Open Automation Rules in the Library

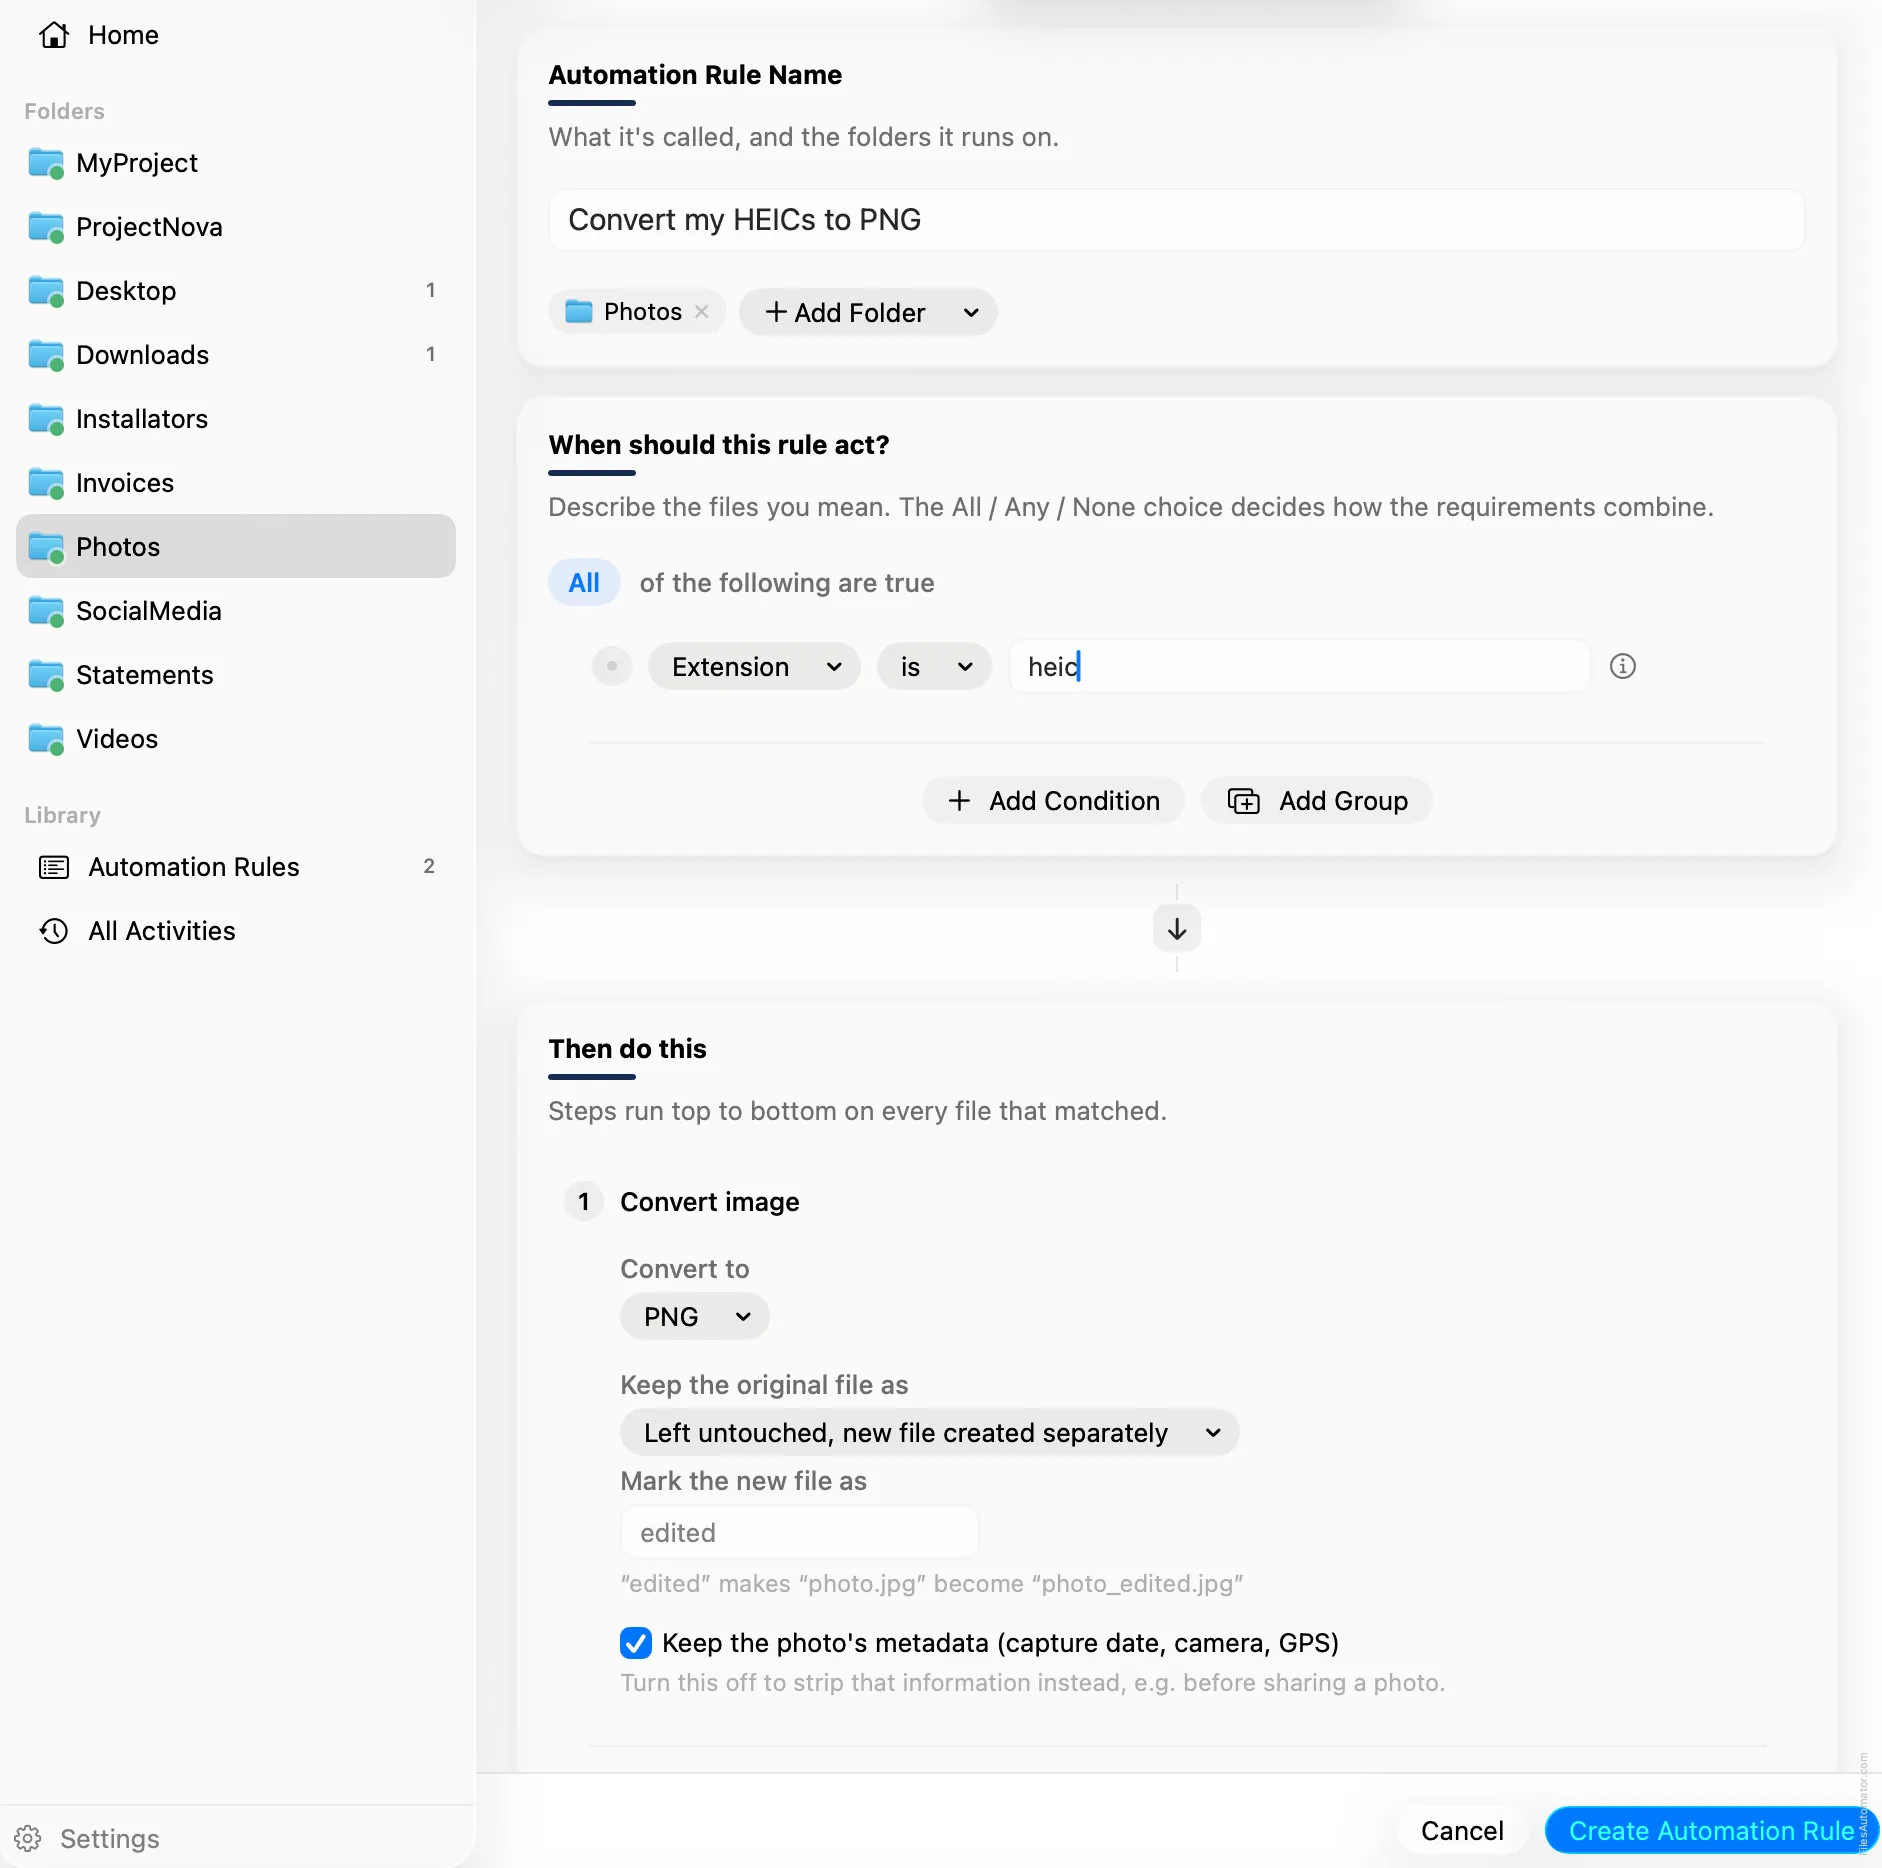pyautogui.click(x=236, y=867)
